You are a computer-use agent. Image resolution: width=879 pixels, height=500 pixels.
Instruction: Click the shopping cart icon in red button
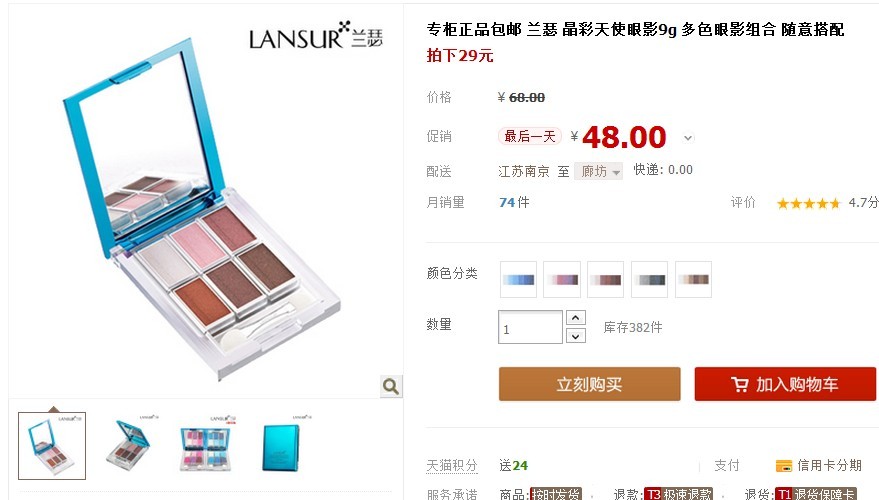point(739,385)
